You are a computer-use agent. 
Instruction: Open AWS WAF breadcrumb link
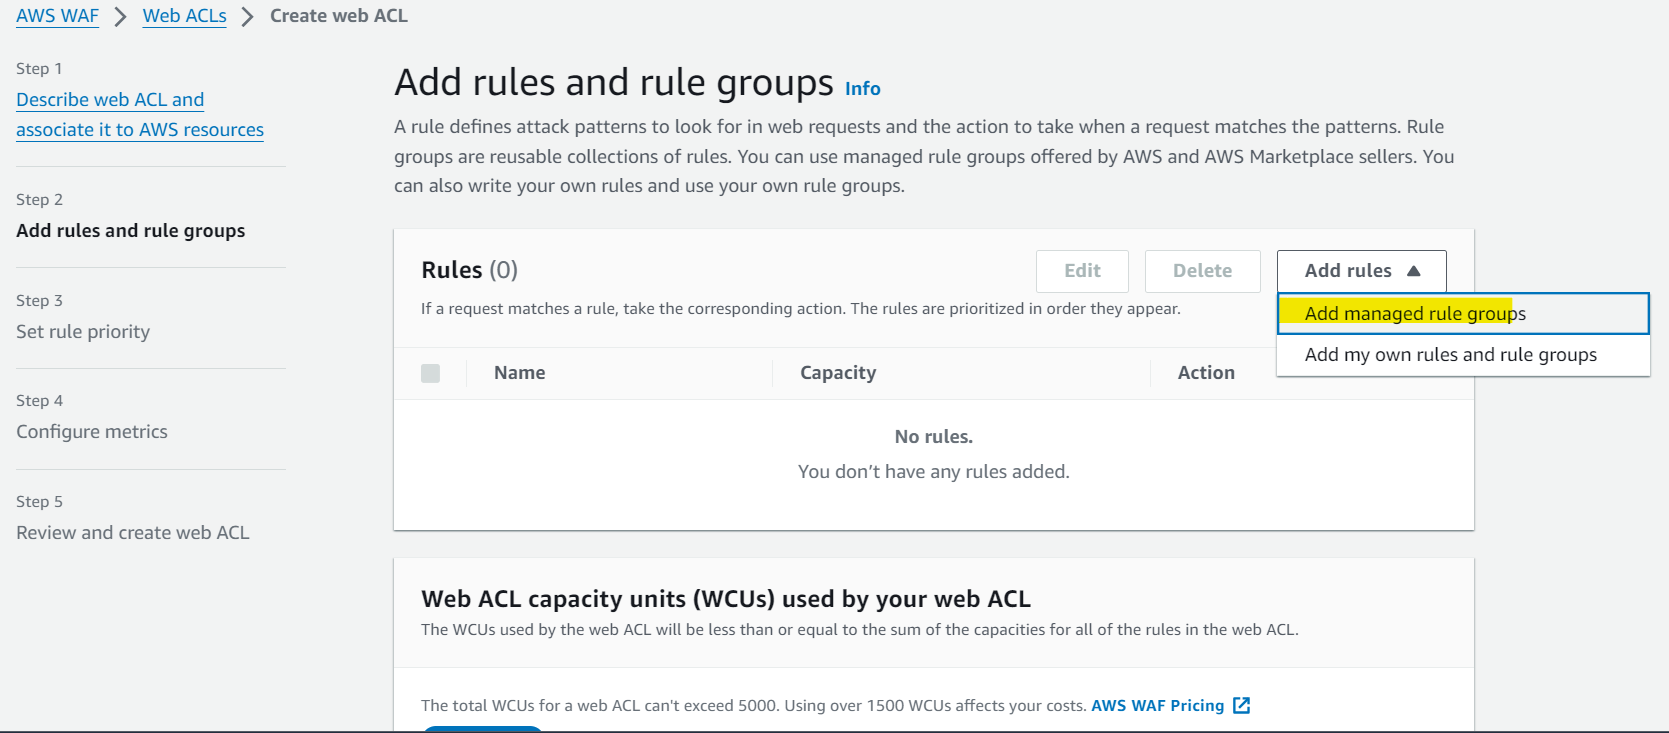pos(57,16)
